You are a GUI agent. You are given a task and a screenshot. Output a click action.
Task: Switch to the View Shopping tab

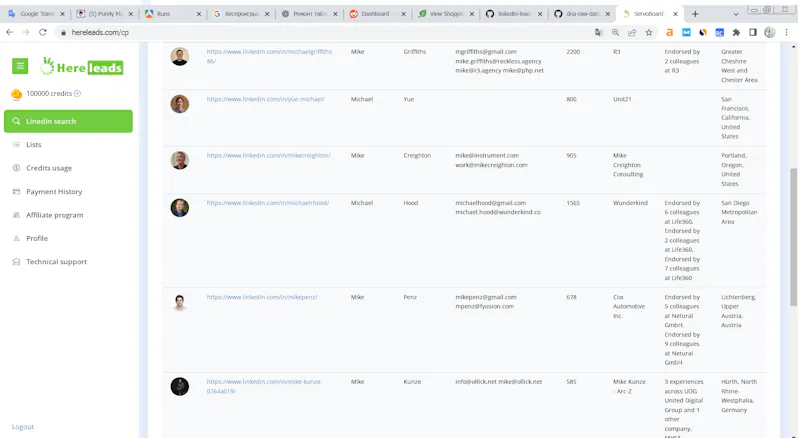click(x=446, y=14)
